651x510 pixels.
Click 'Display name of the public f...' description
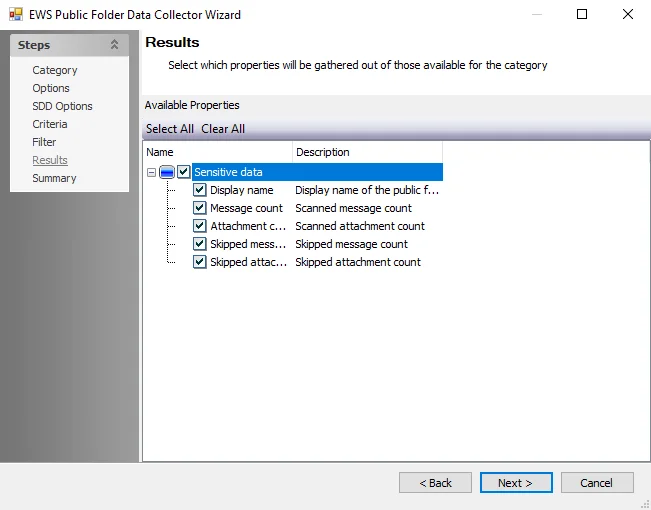pyautogui.click(x=367, y=190)
